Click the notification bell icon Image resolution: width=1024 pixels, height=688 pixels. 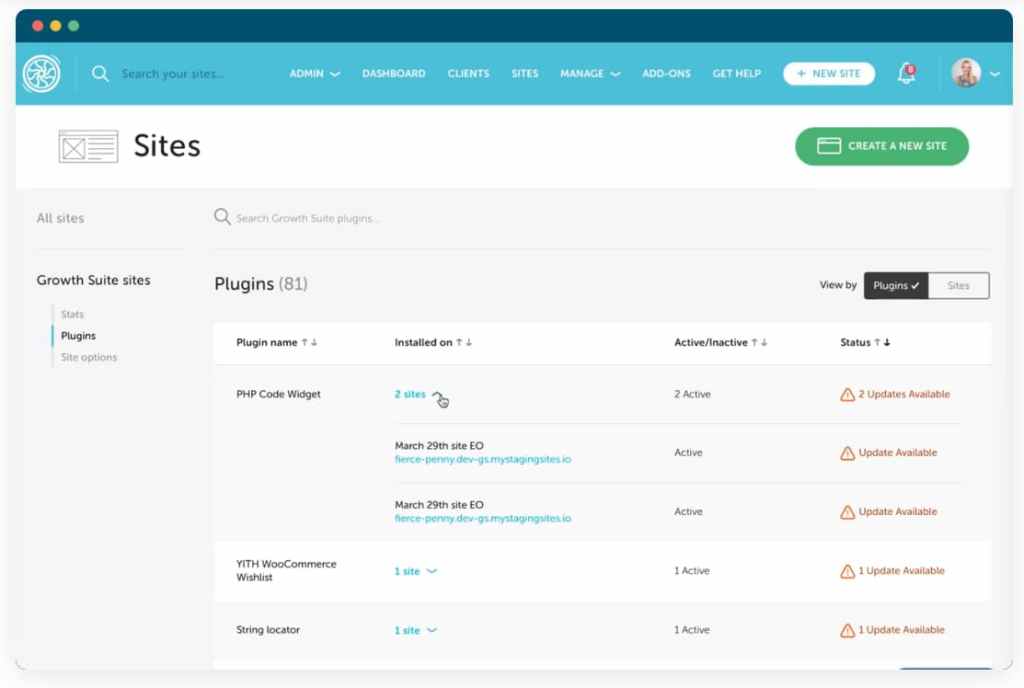pos(905,73)
